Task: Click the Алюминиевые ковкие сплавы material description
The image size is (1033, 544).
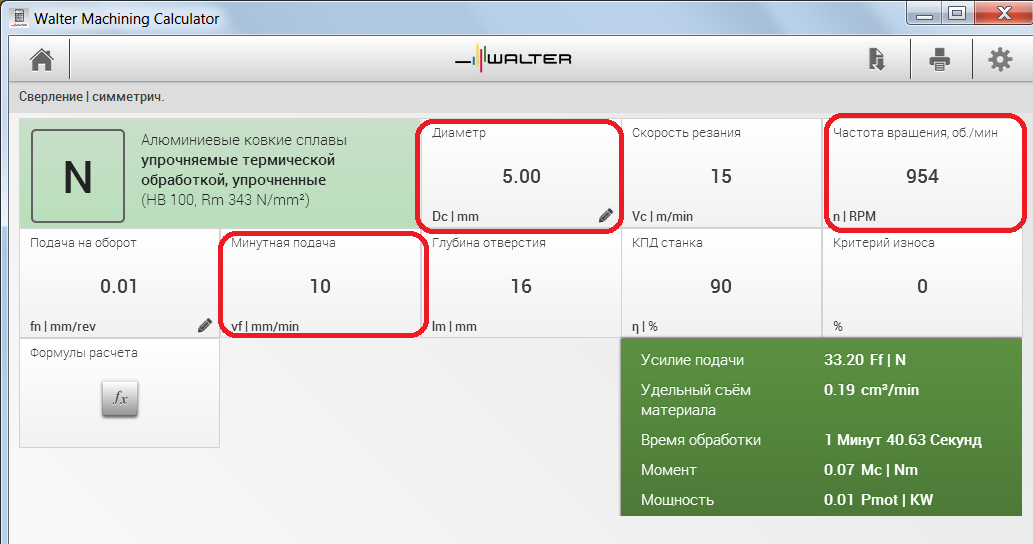Action: (x=243, y=170)
